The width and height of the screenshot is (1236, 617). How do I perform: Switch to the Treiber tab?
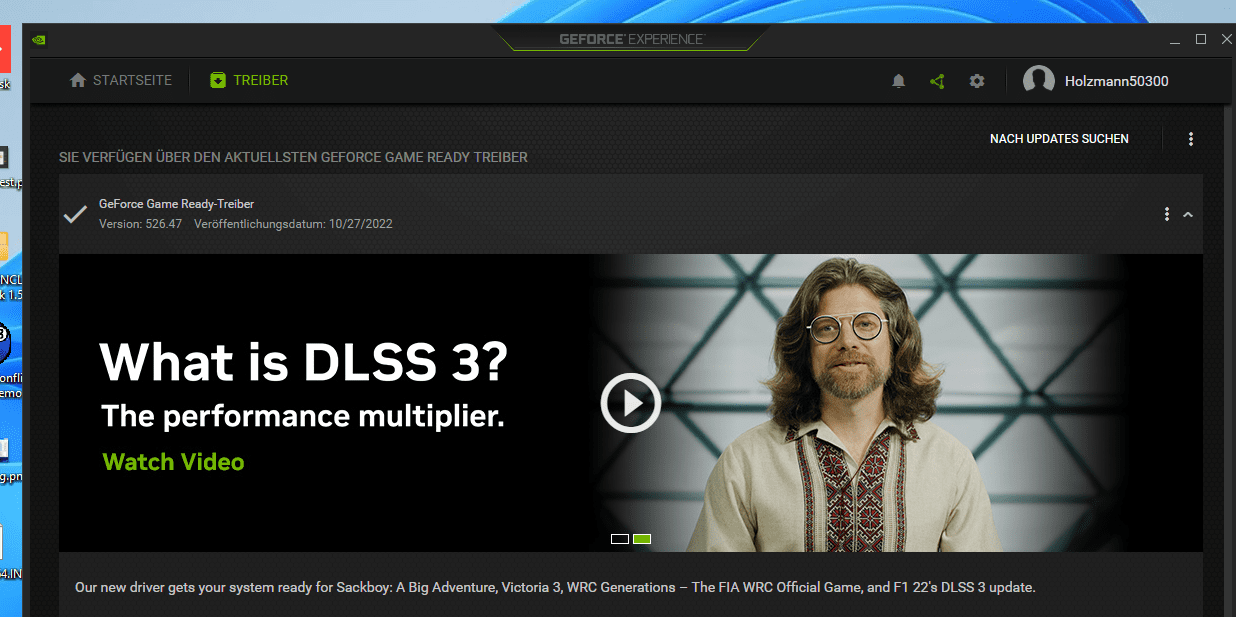pos(249,80)
